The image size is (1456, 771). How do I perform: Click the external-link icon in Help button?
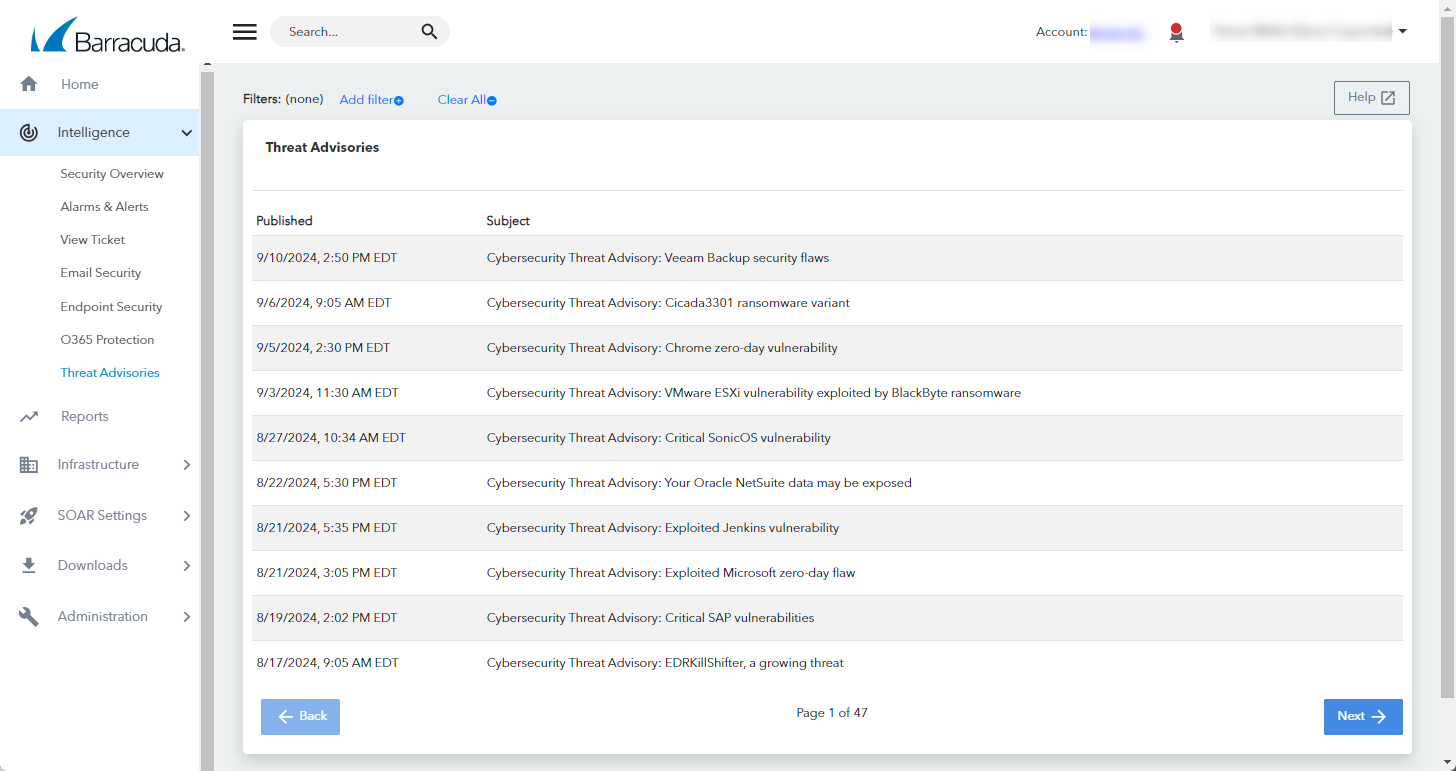coord(1388,98)
